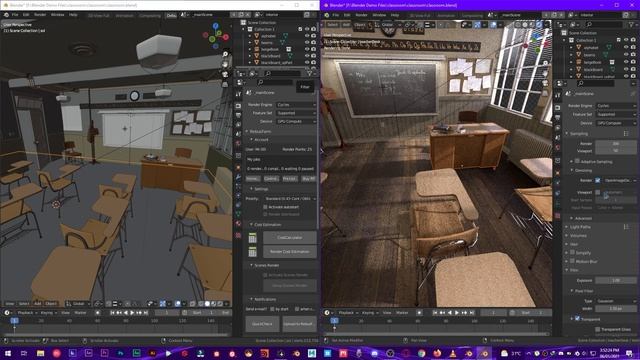Open File Explorer from taskbar

click(40, 353)
